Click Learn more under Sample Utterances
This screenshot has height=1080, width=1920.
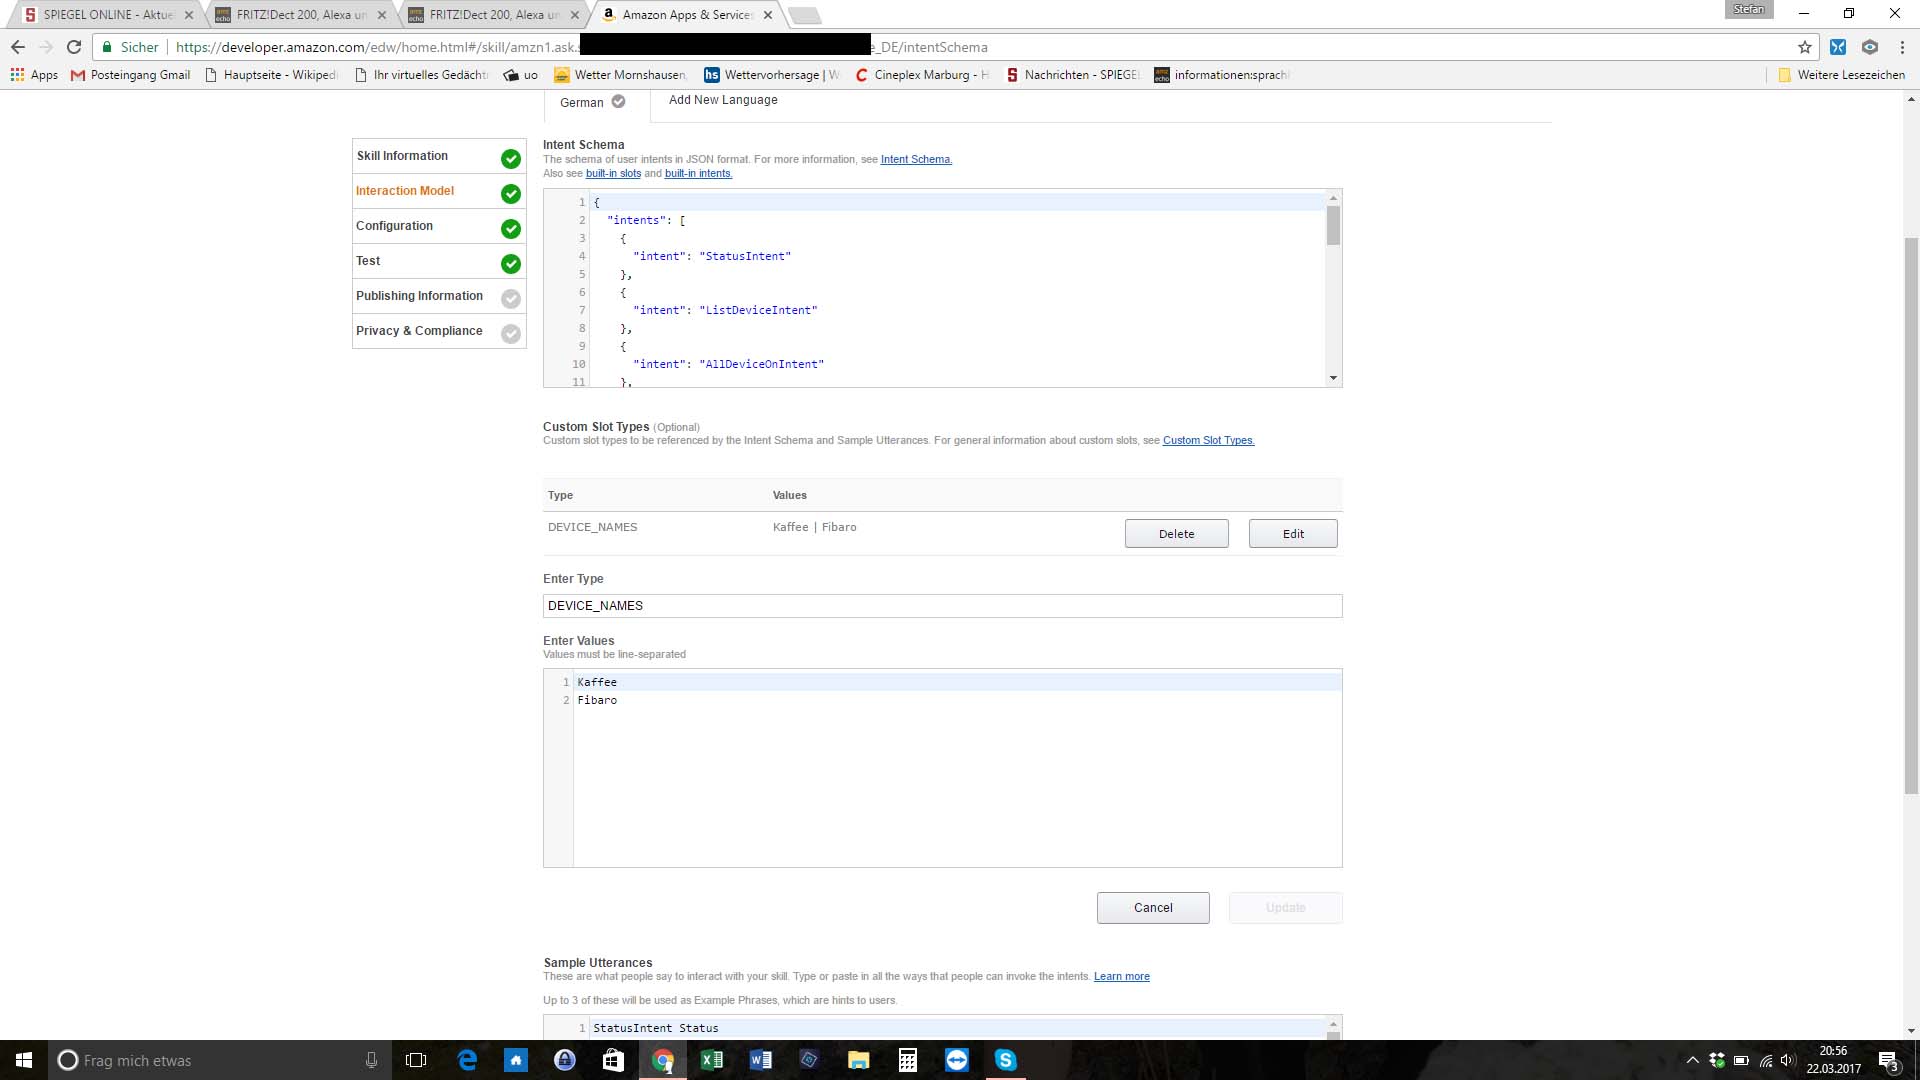point(1121,976)
